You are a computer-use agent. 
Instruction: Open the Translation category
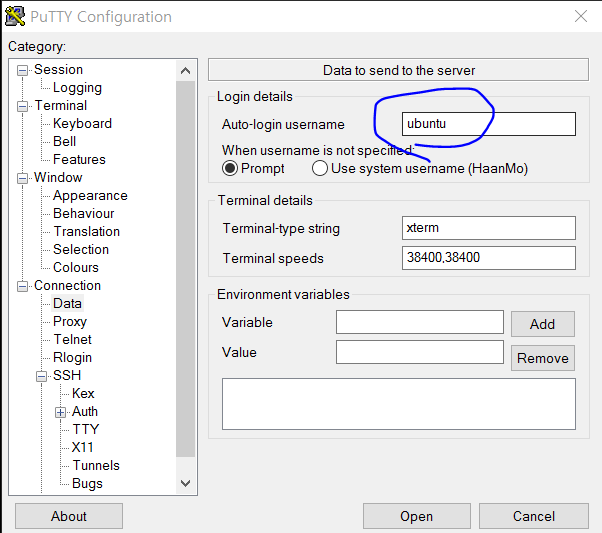pos(87,232)
